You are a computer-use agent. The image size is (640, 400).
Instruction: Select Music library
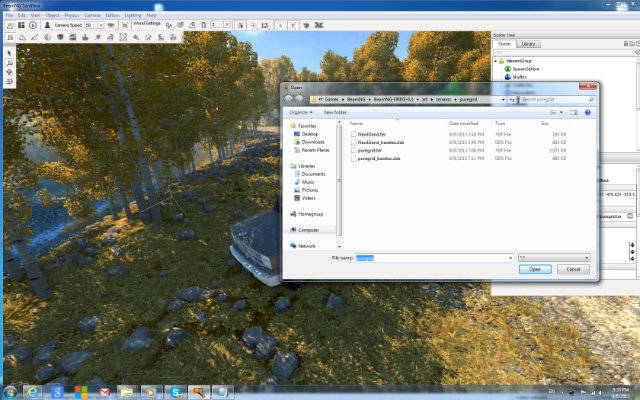tap(304, 182)
